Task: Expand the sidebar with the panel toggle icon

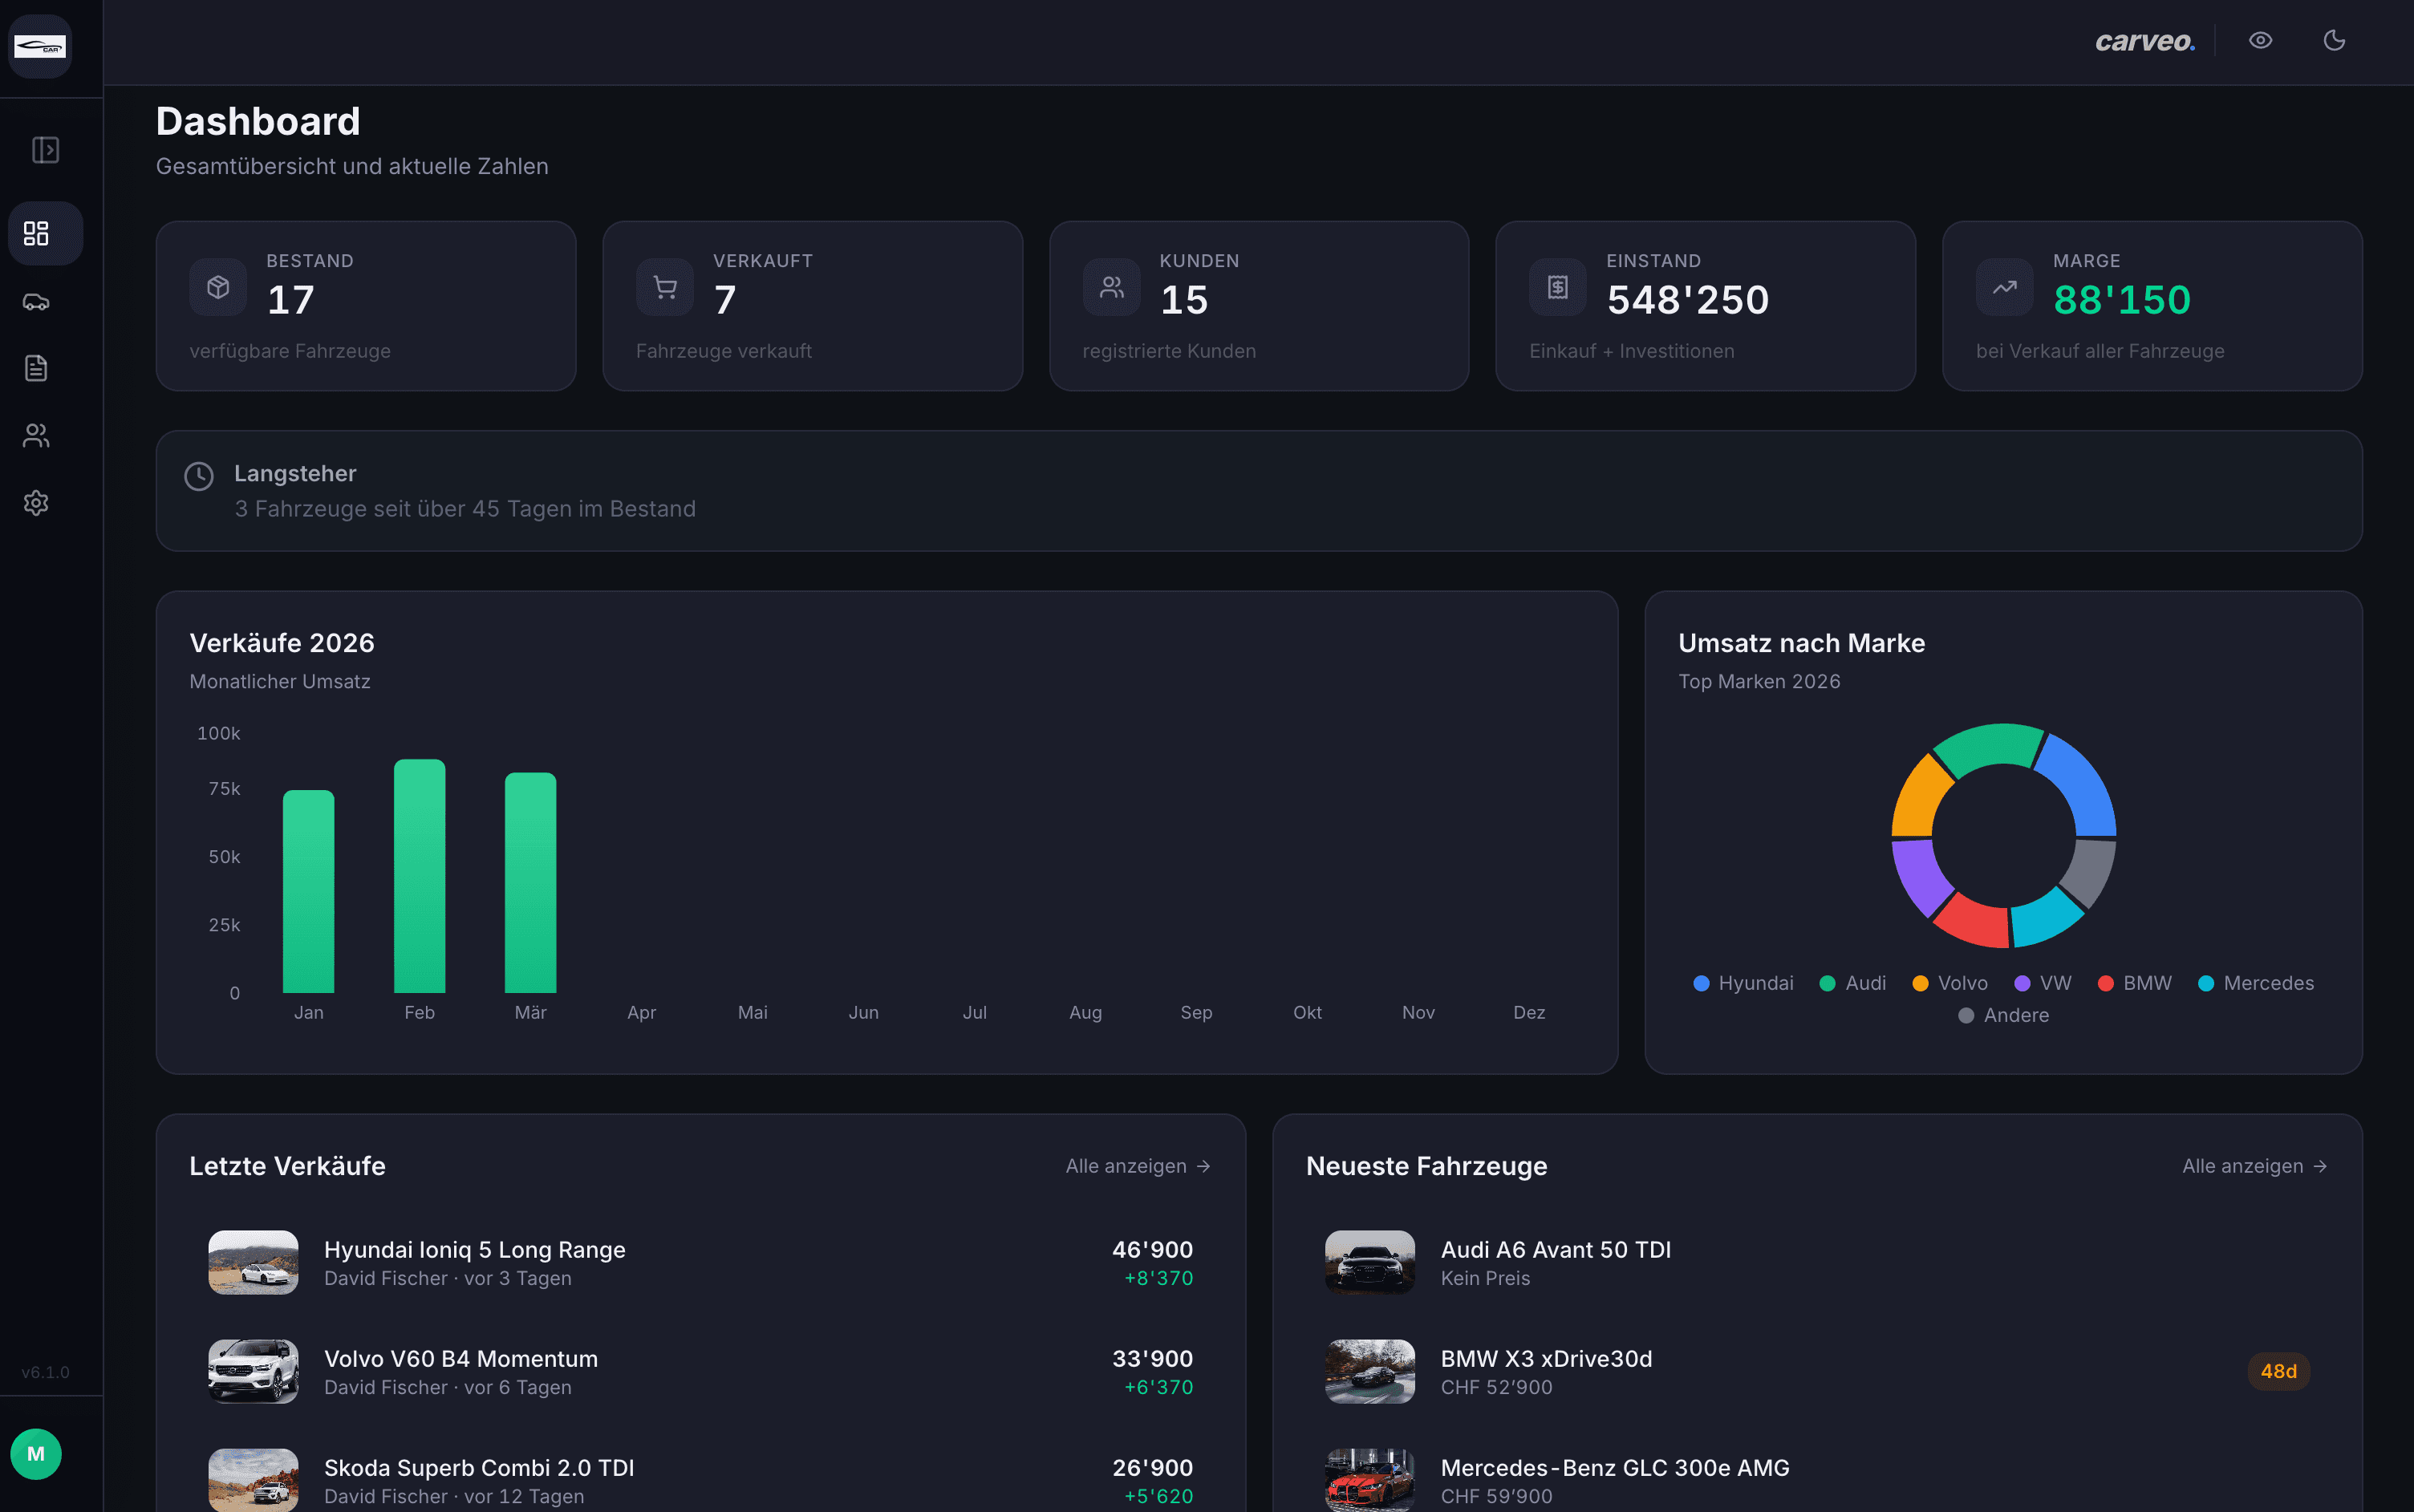Action: [45, 150]
